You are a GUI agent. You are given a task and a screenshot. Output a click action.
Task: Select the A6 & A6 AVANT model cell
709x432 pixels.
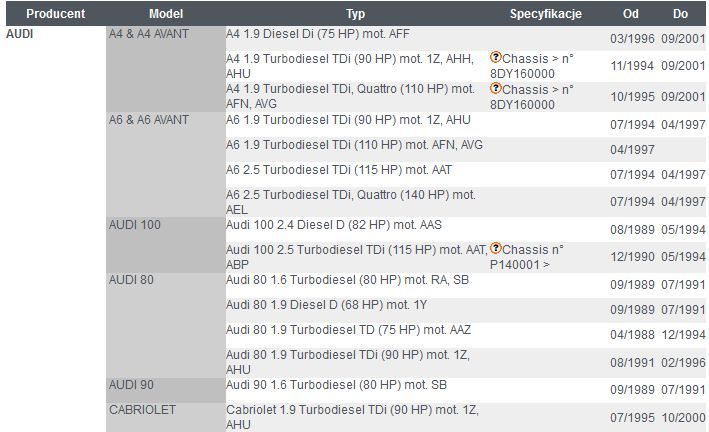[x=166, y=165]
